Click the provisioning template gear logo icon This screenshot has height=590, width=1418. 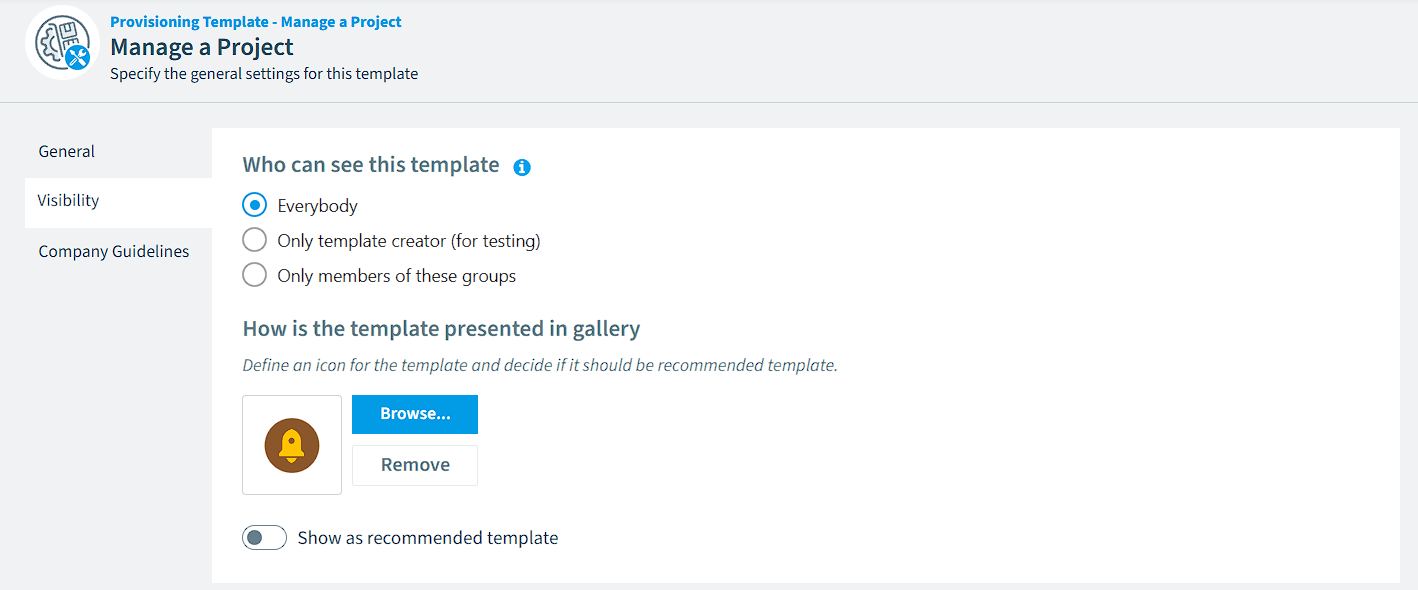point(62,43)
